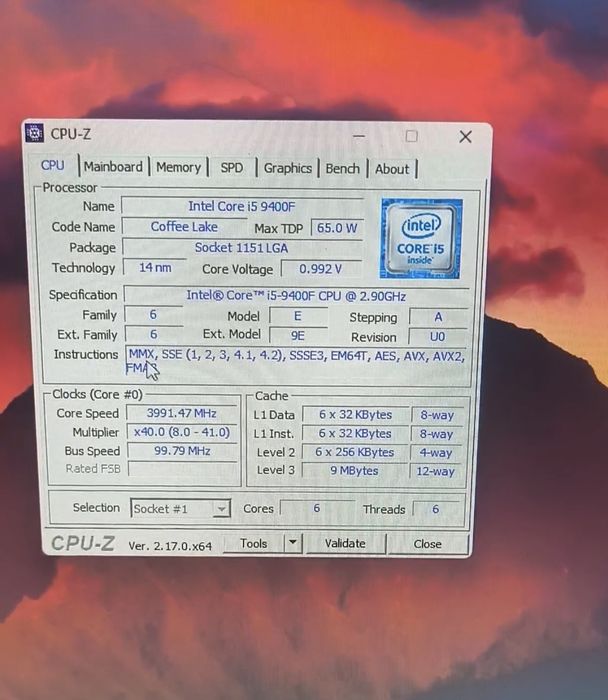
Task: Open the Tools dropdown arrow
Action: [x=293, y=543]
